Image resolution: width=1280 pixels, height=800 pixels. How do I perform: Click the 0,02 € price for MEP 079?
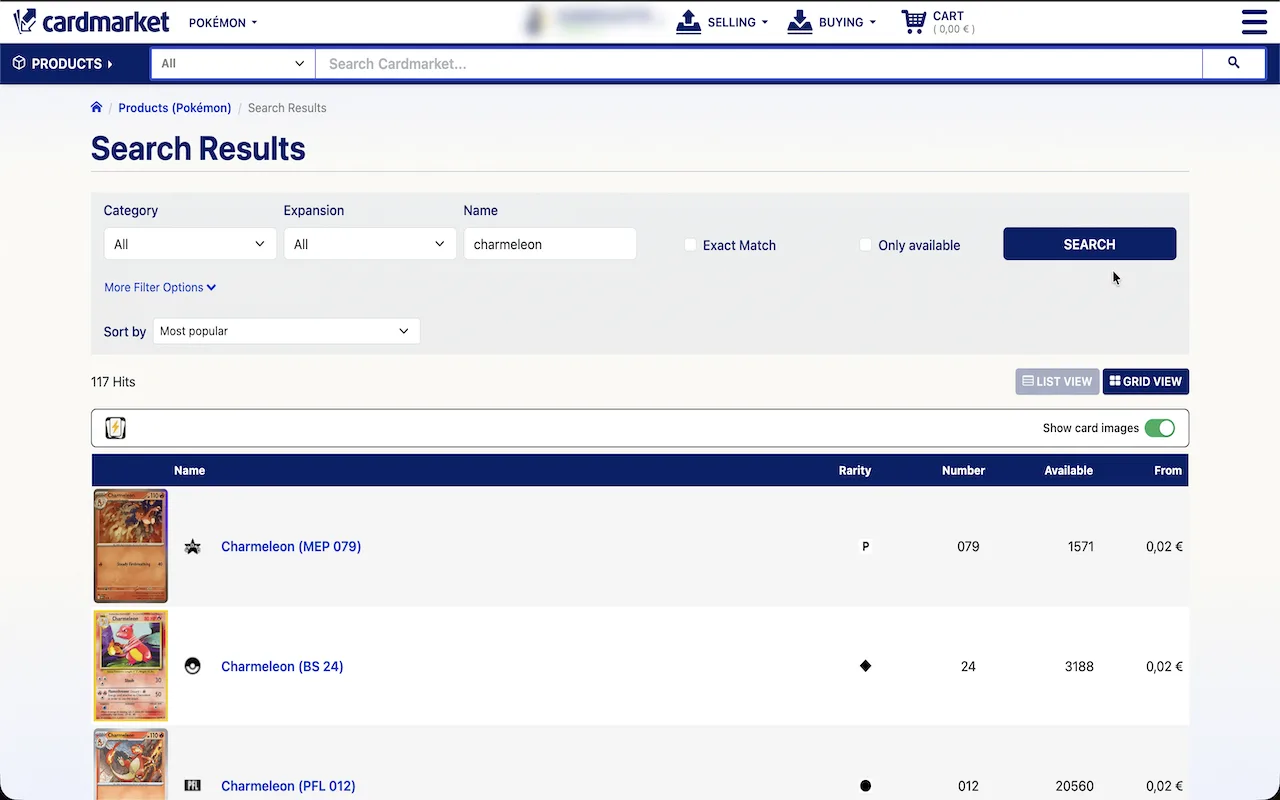(x=1165, y=546)
